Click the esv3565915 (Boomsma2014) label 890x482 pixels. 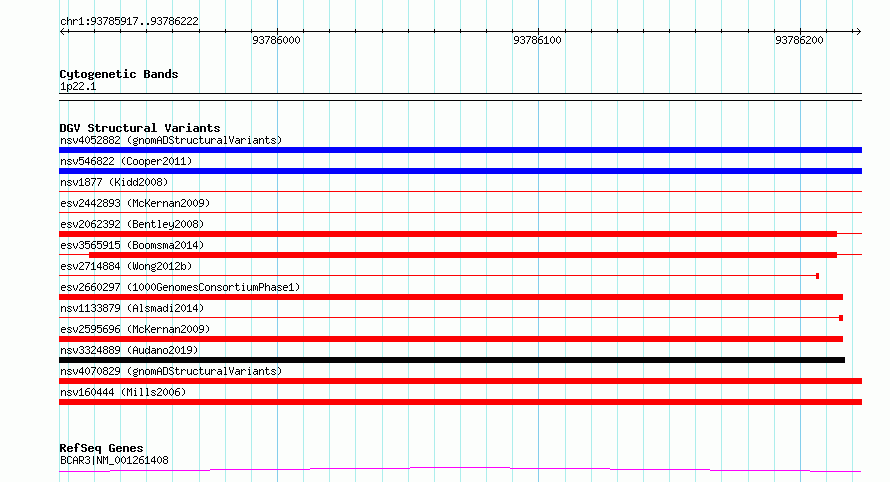132,245
